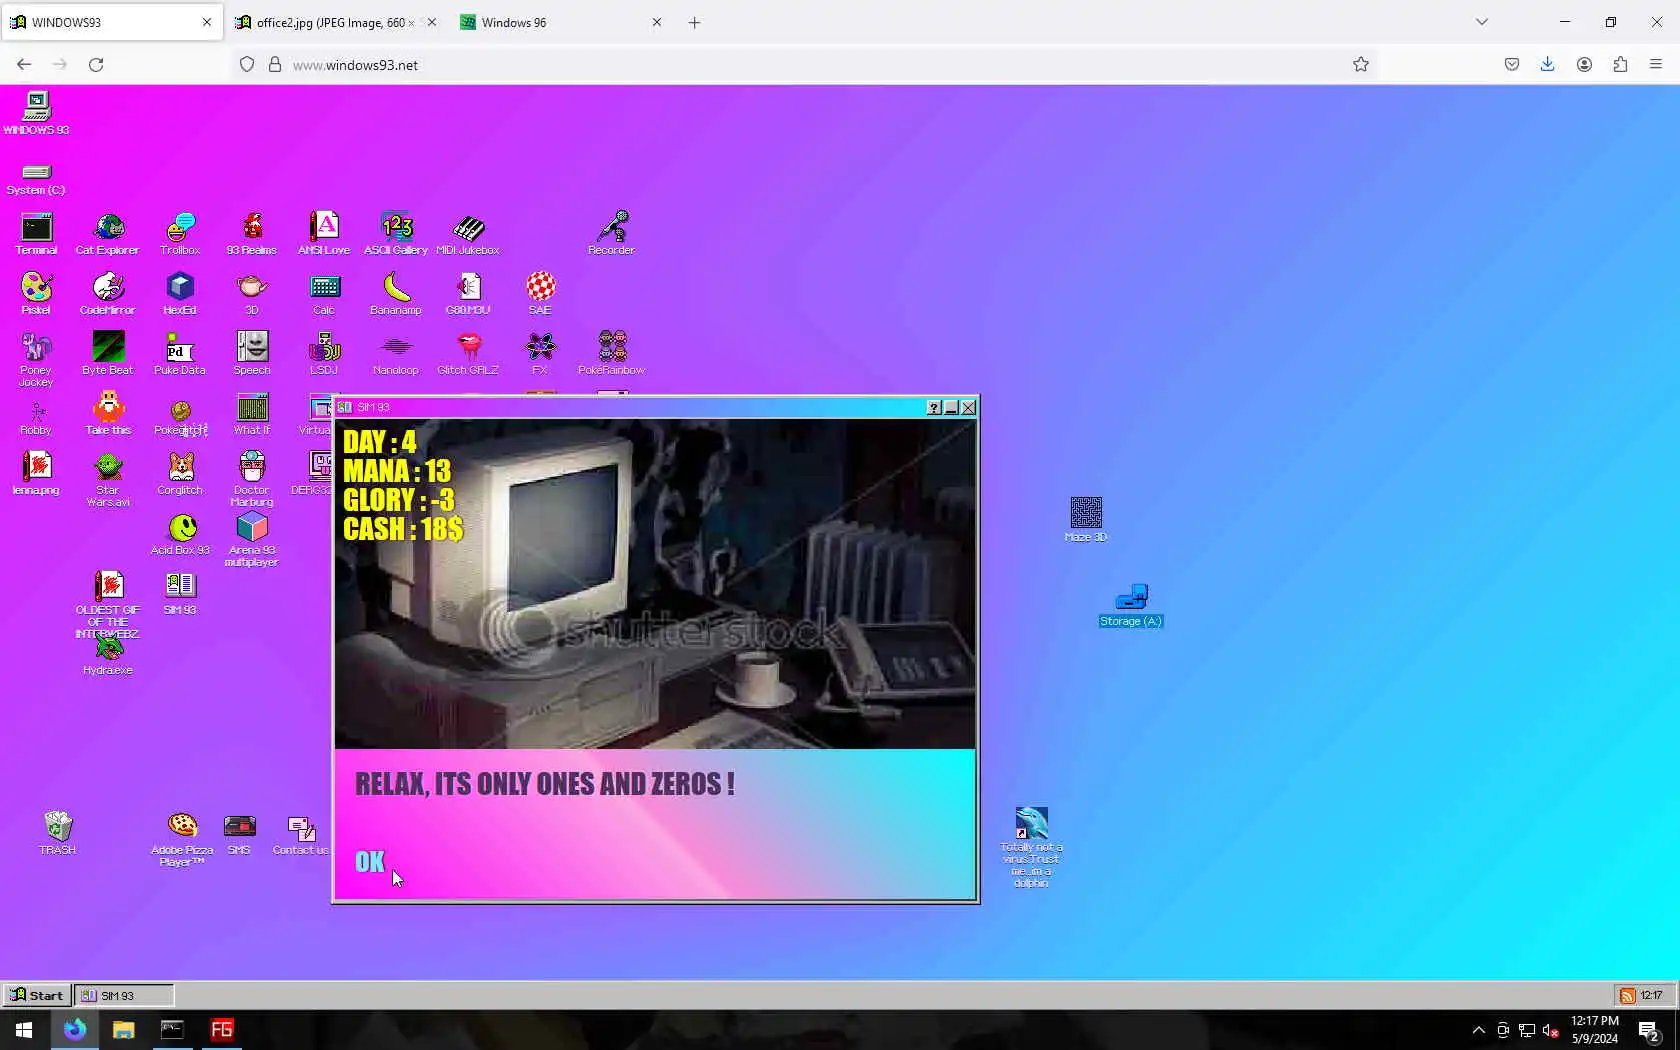Open the Recorder microphone icon
Viewport: 1680px width, 1050px height.
click(x=611, y=234)
